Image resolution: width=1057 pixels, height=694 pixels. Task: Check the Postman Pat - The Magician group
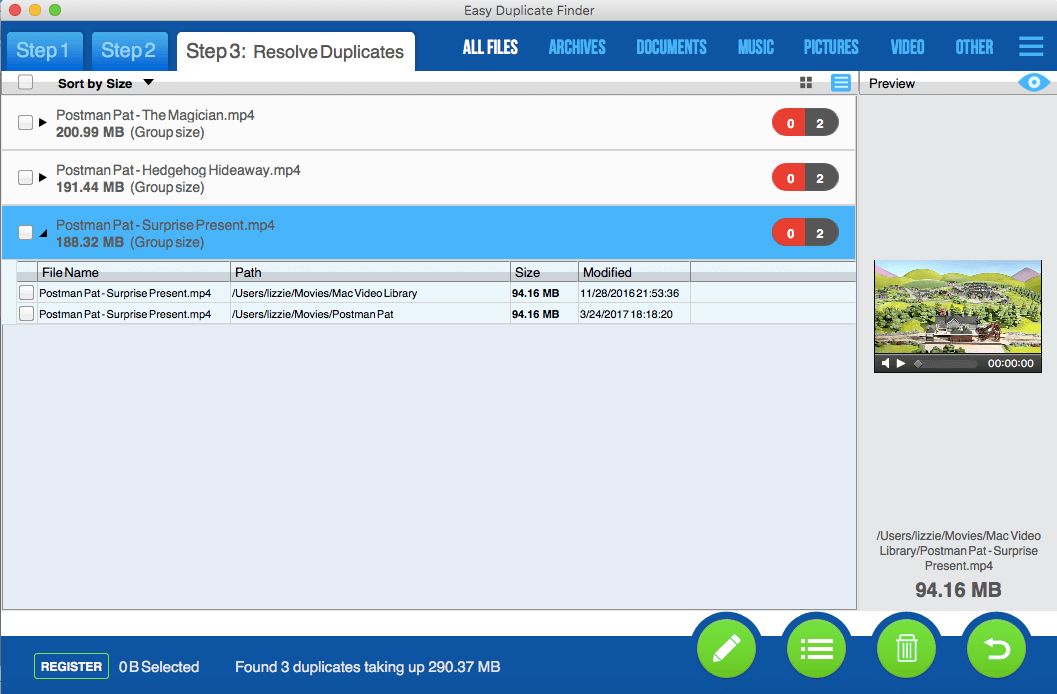click(x=26, y=123)
